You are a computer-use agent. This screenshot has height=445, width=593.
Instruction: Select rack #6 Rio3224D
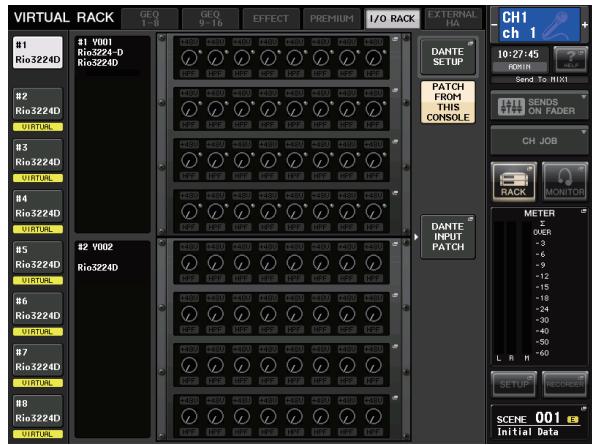coord(37,309)
